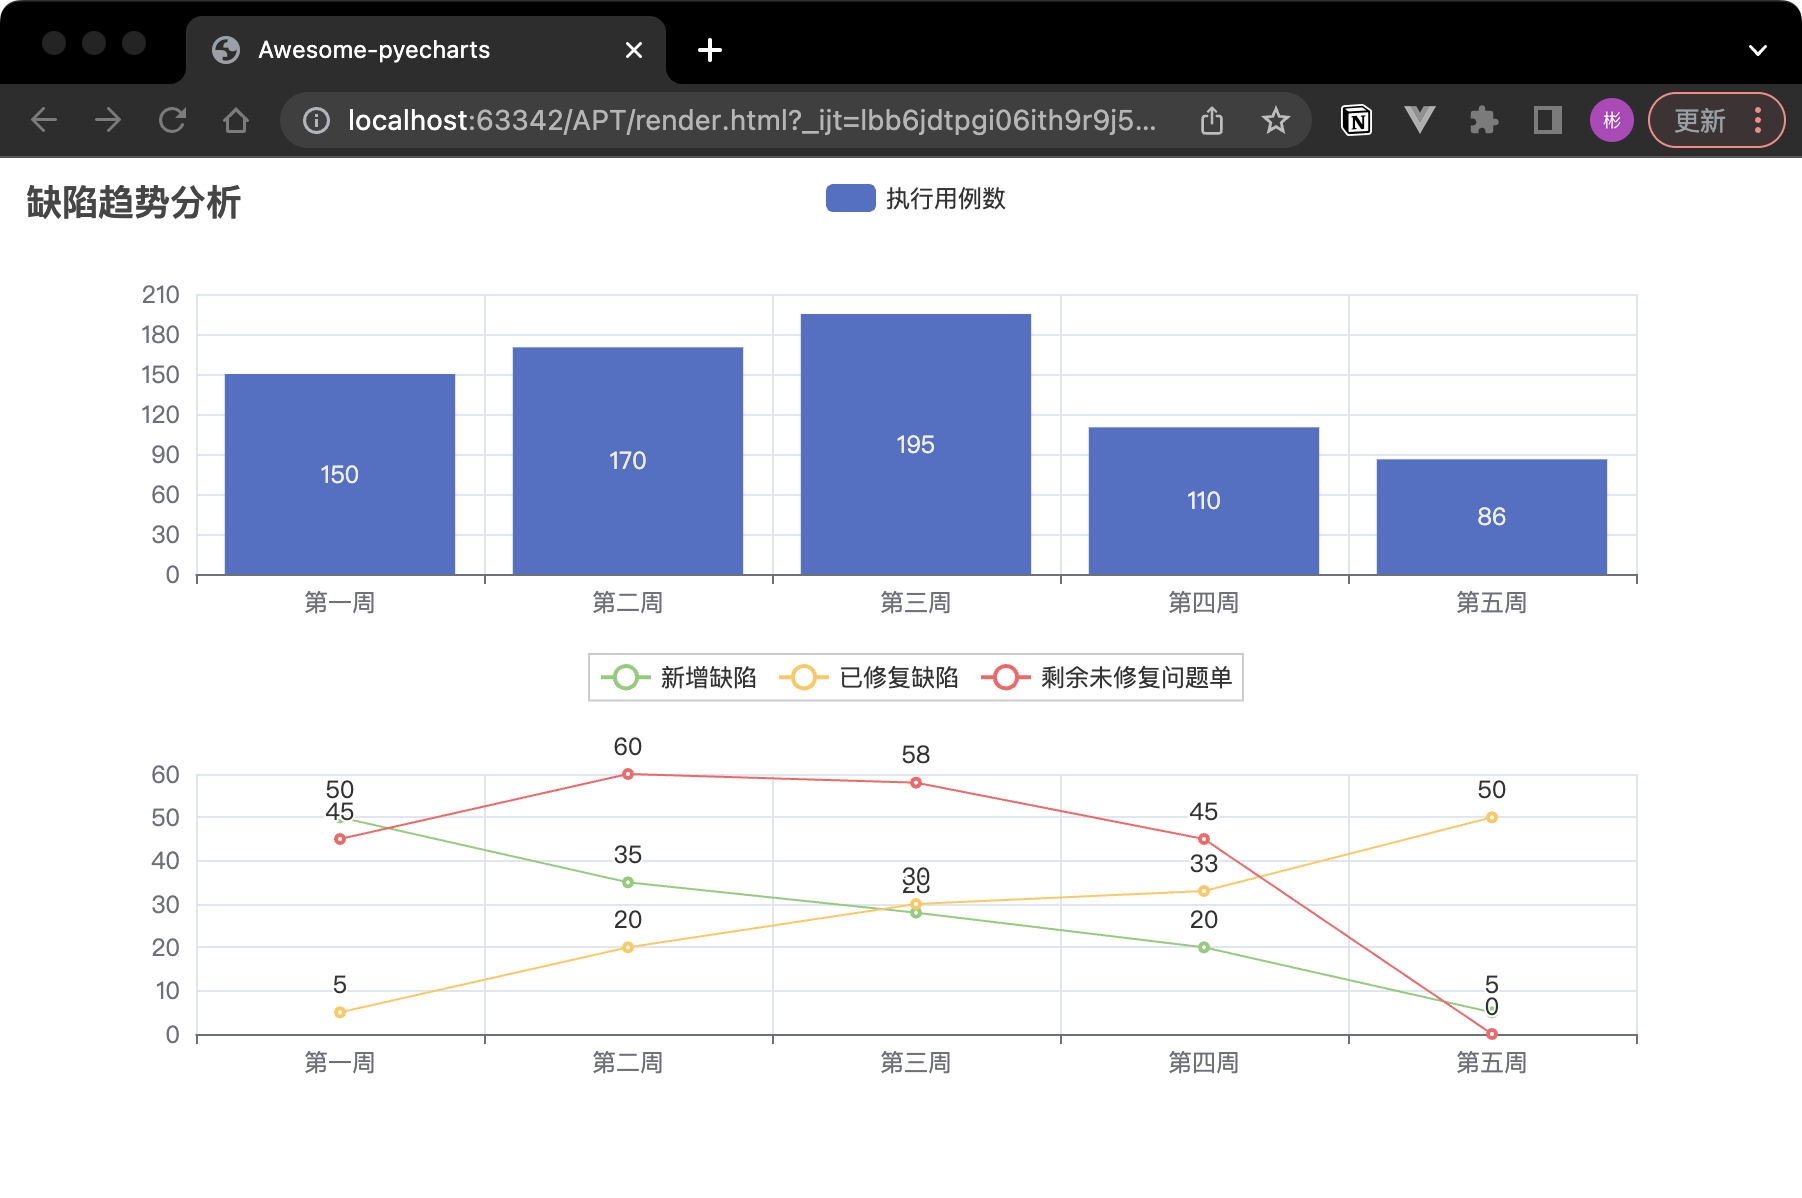This screenshot has width=1802, height=1198.
Task: Click the 缺陷趋势分析 chart title
Action: 134,202
